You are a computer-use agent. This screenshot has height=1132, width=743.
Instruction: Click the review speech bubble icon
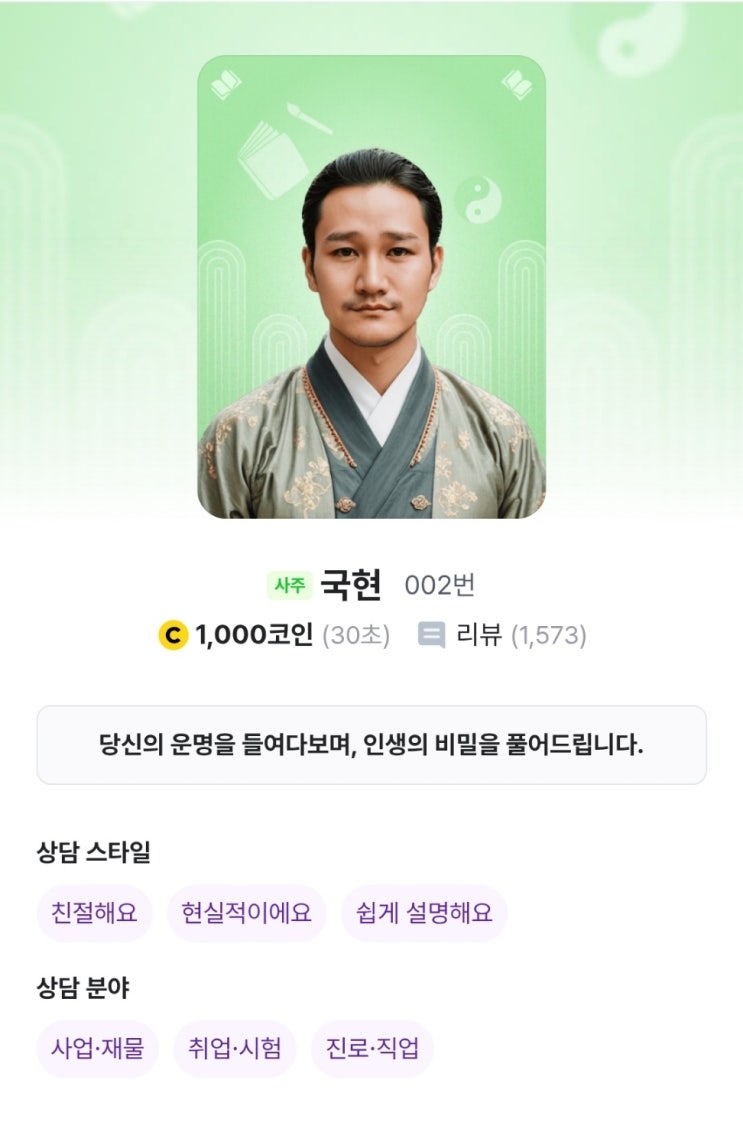(x=431, y=635)
